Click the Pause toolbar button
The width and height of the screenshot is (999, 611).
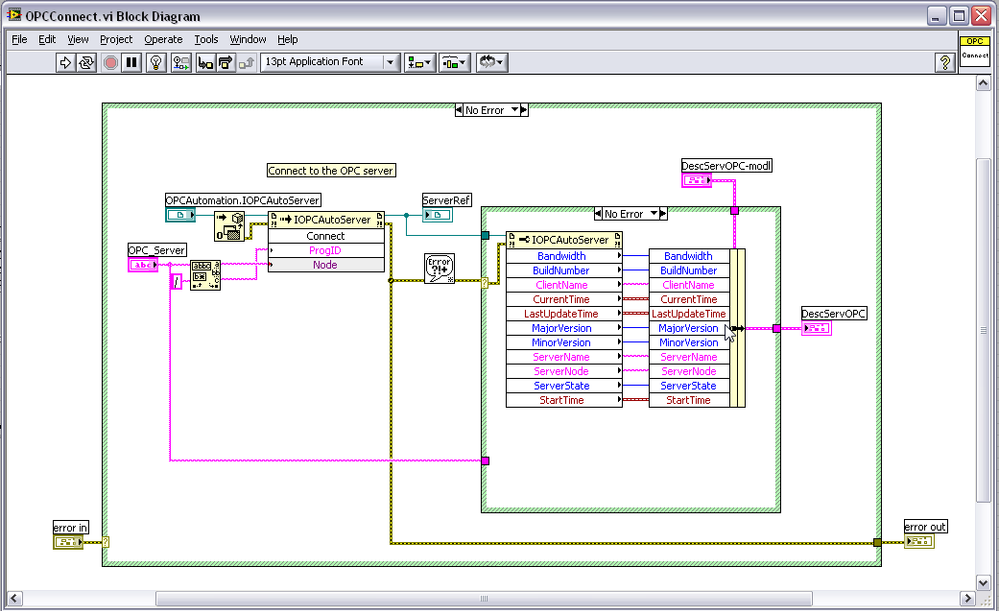point(132,62)
